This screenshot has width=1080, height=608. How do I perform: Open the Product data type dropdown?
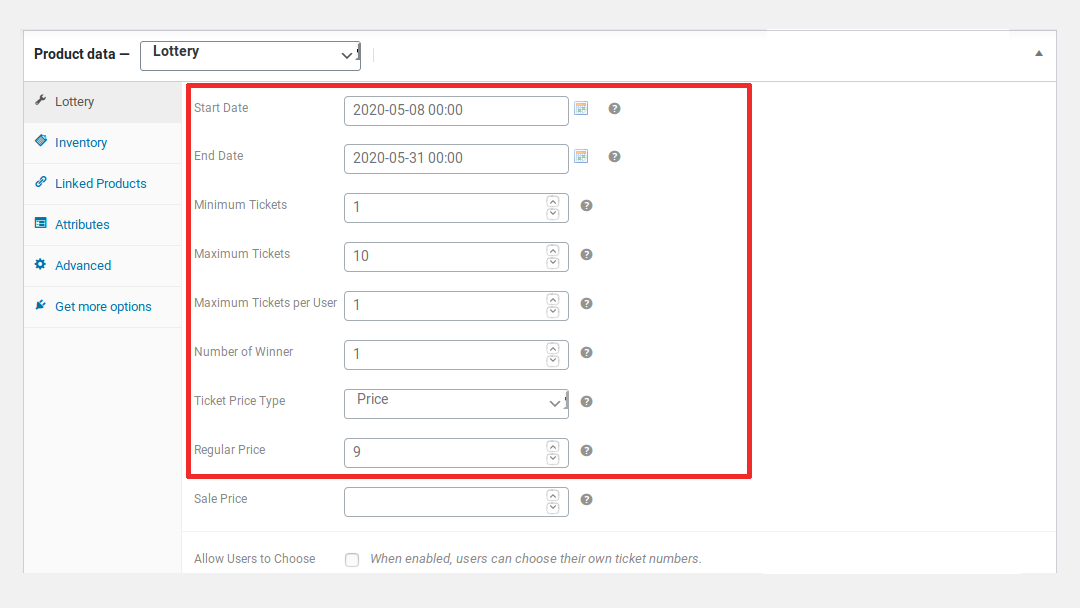click(x=250, y=55)
